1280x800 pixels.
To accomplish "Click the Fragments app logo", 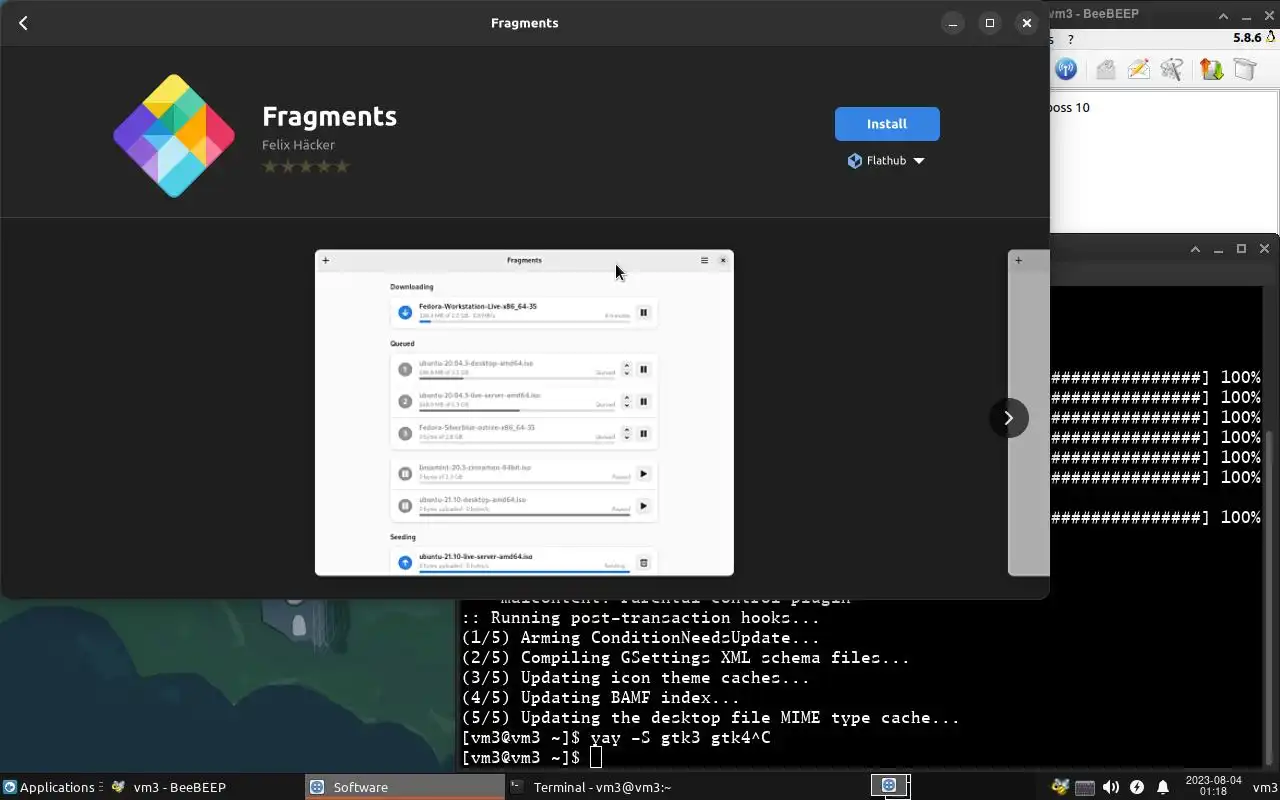I will (x=174, y=135).
